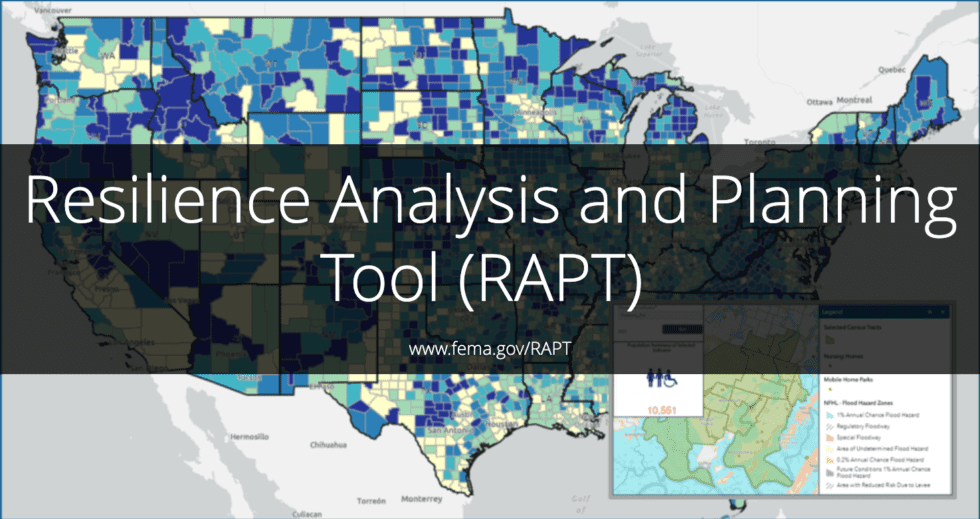Click the 'Legend' panel title
Screen dimensions: 980x519
[x=832, y=311]
